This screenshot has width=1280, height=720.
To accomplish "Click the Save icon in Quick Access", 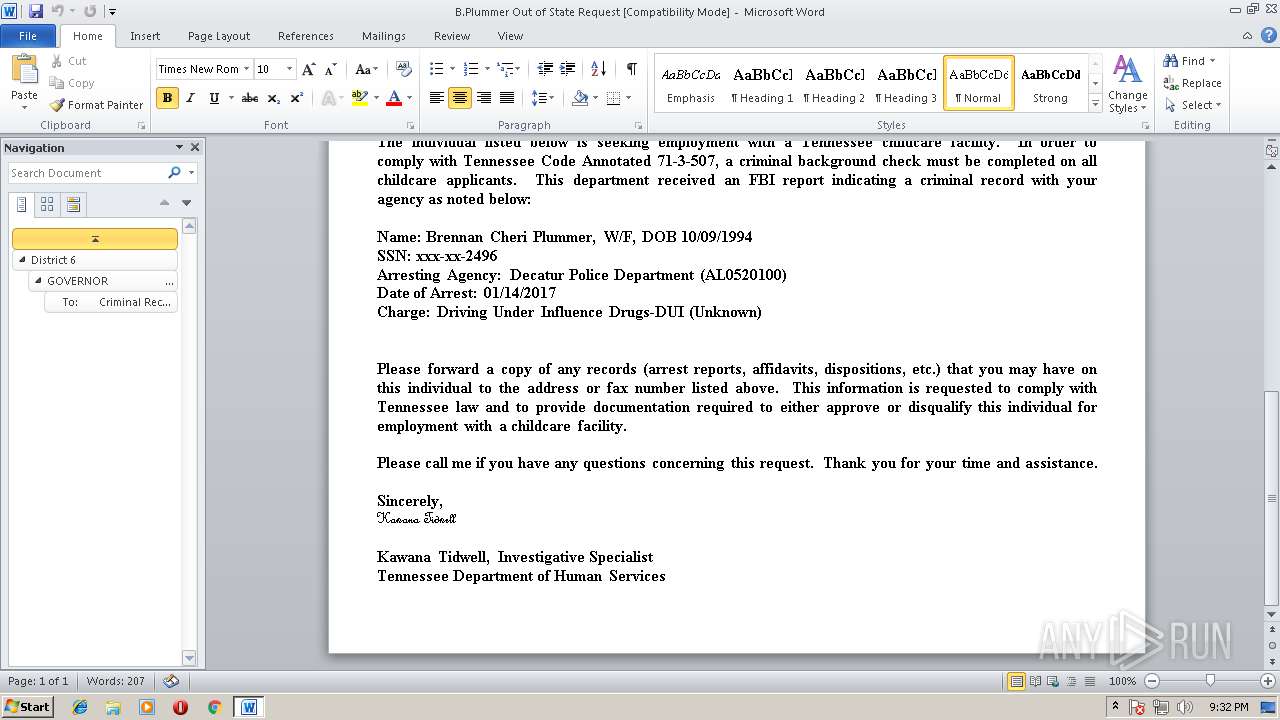I will [x=36, y=11].
